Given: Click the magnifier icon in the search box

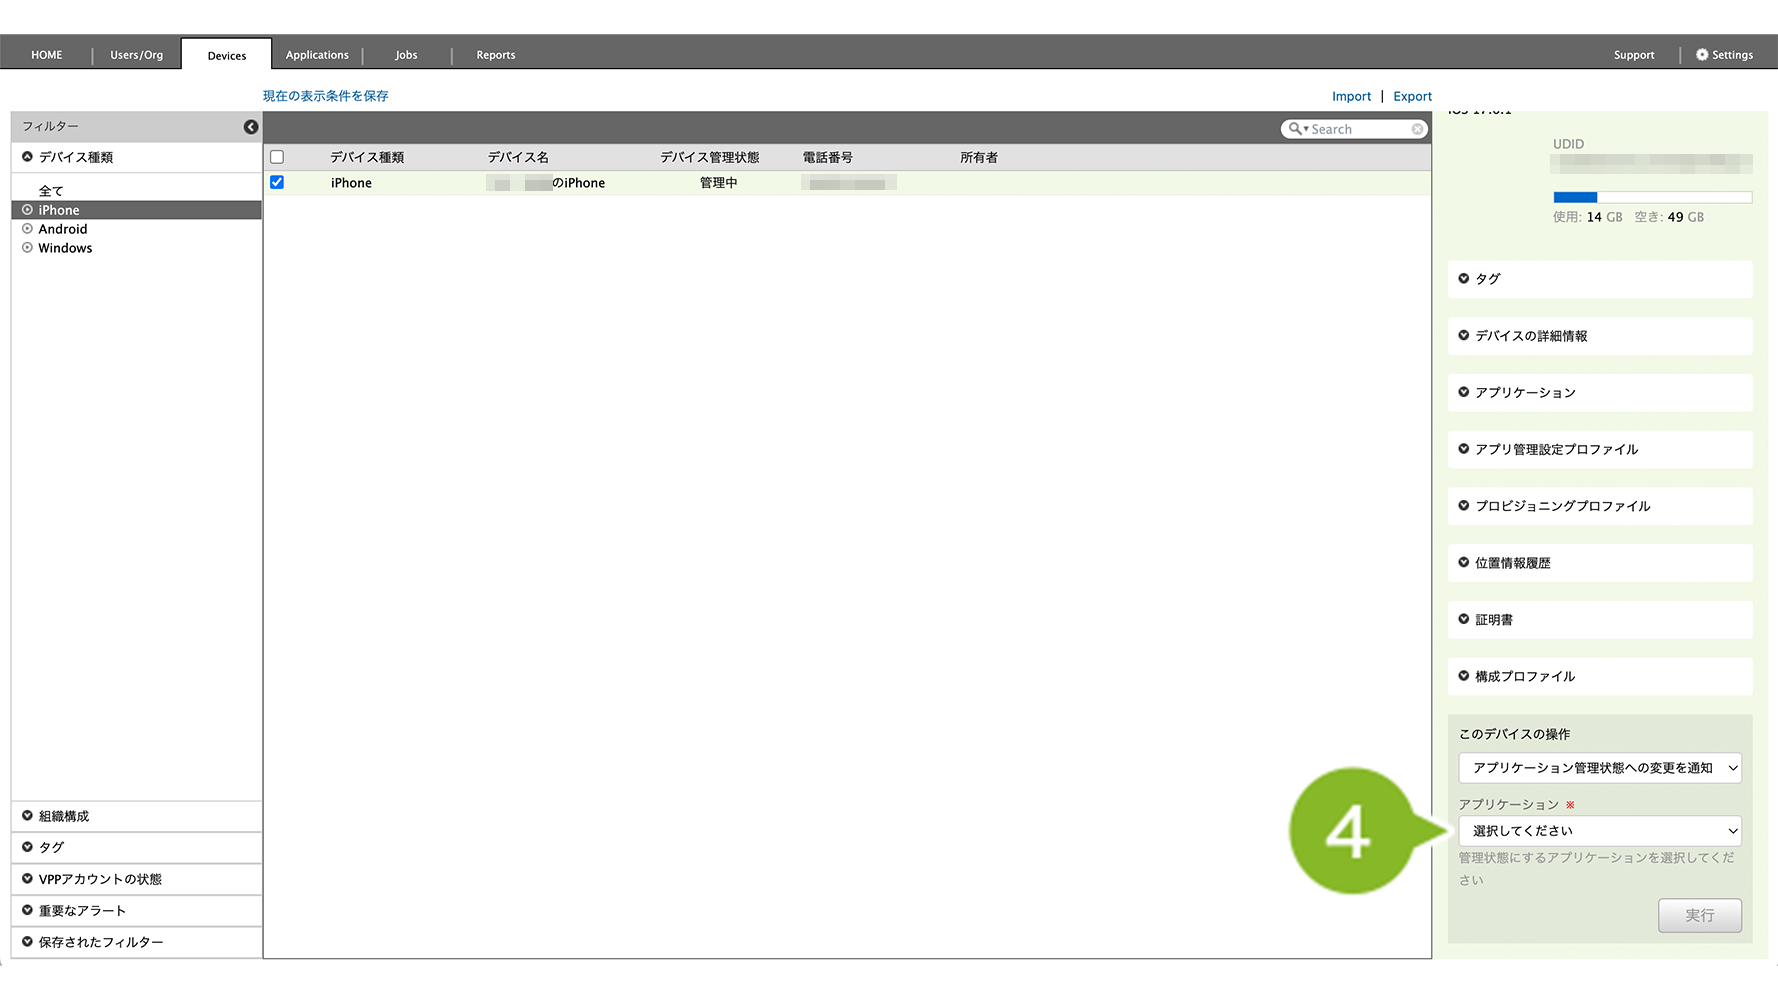Looking at the screenshot, I should 1295,129.
